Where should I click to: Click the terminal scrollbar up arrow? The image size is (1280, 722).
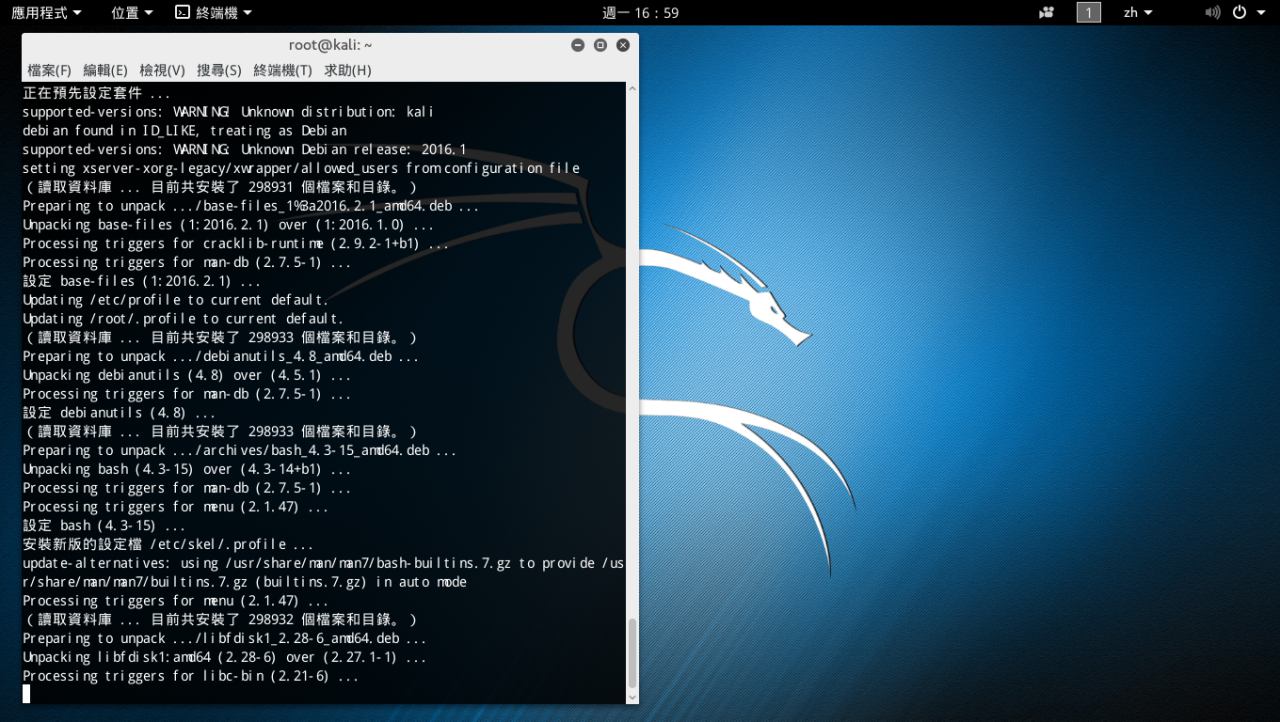(x=632, y=89)
